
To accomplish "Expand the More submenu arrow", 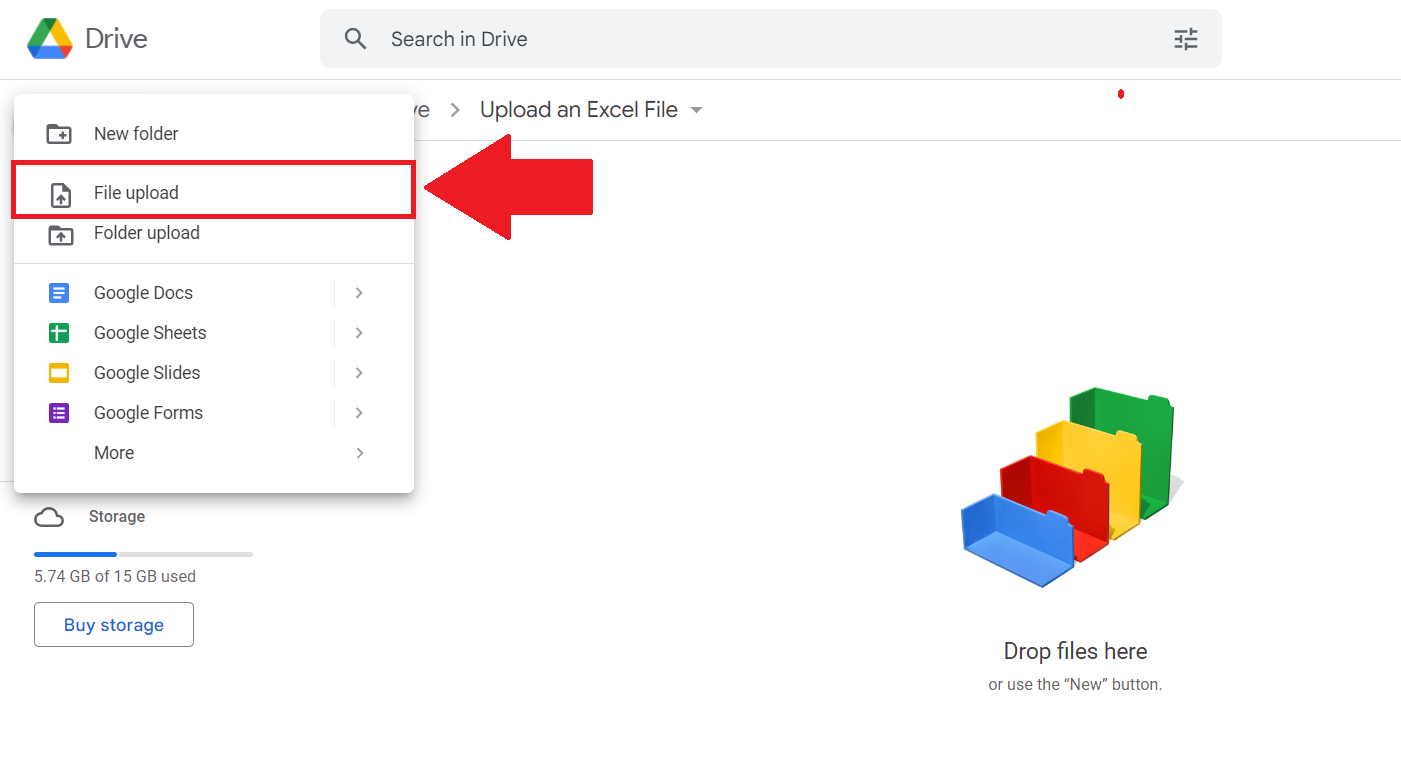I will tap(359, 453).
